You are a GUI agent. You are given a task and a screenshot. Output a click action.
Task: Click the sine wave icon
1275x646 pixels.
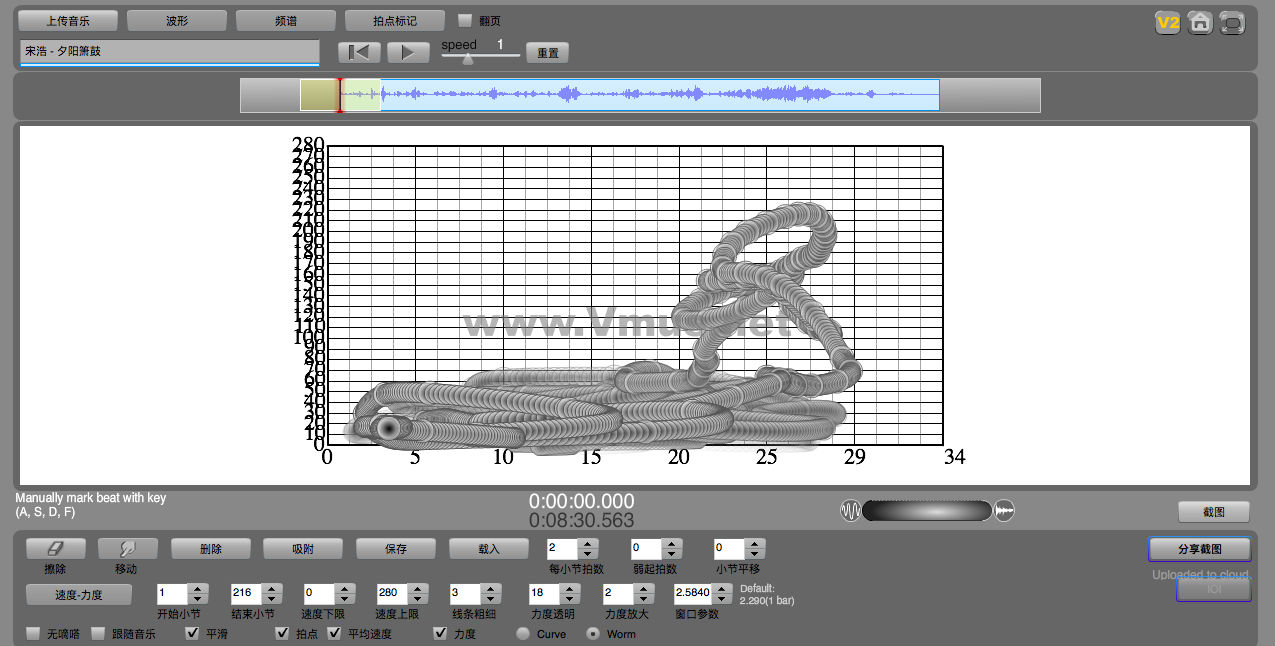pyautogui.click(x=850, y=511)
